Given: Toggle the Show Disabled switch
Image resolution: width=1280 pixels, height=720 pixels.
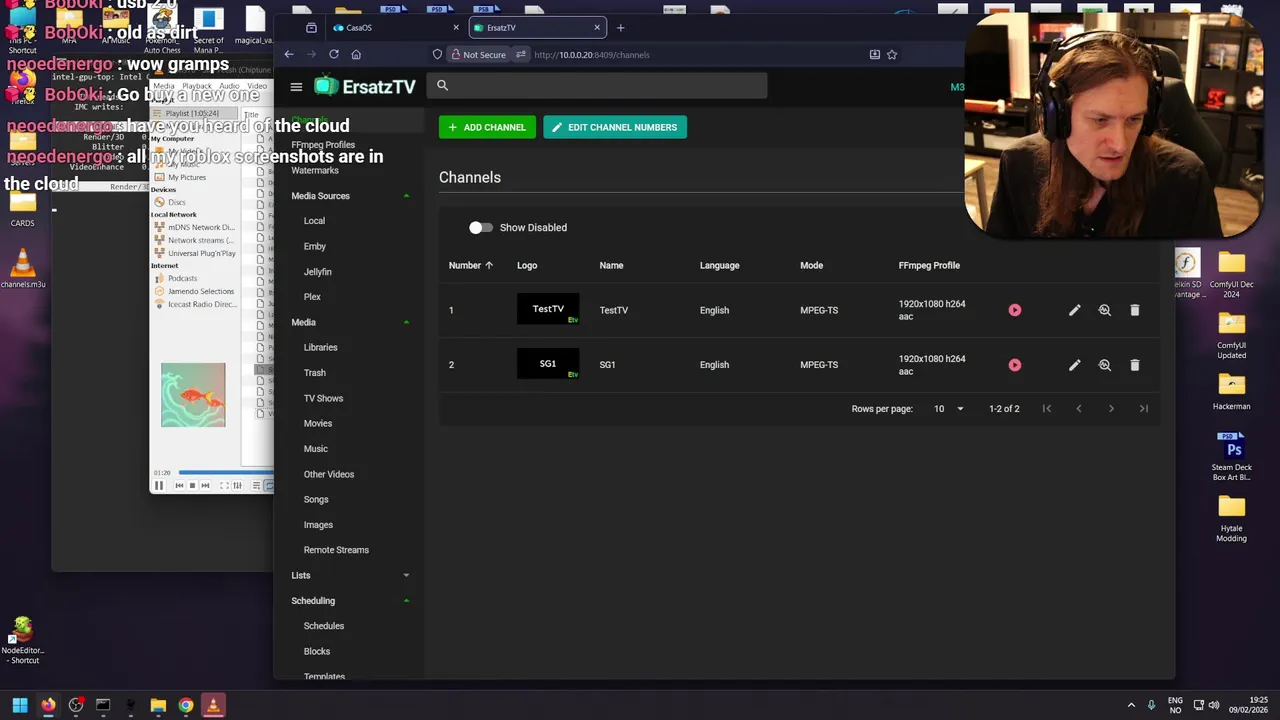Looking at the screenshot, I should (x=481, y=228).
